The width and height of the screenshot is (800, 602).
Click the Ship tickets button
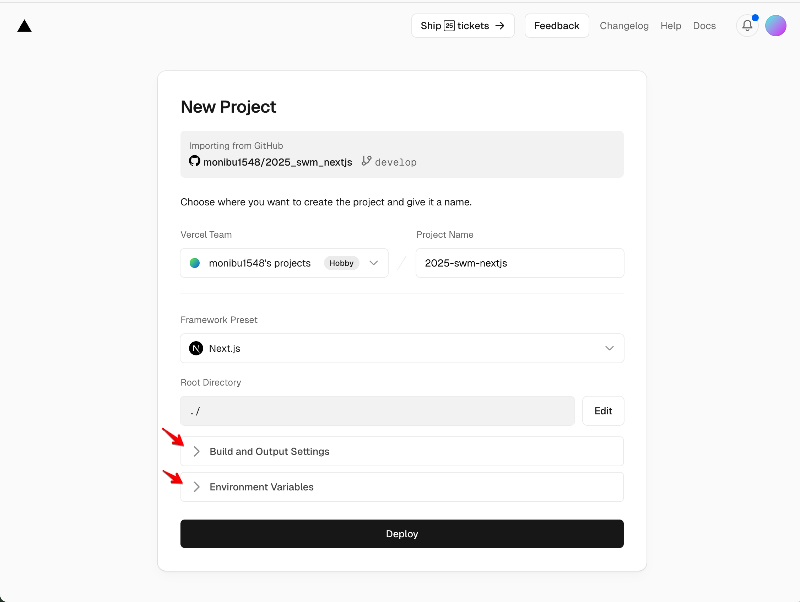click(x=463, y=26)
